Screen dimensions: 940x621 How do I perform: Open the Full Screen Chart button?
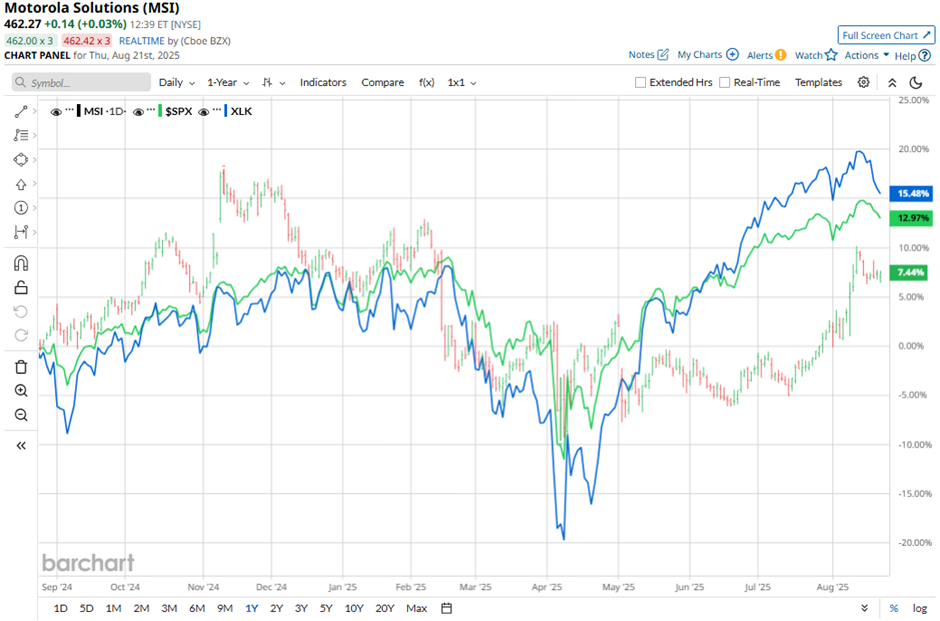pos(886,35)
